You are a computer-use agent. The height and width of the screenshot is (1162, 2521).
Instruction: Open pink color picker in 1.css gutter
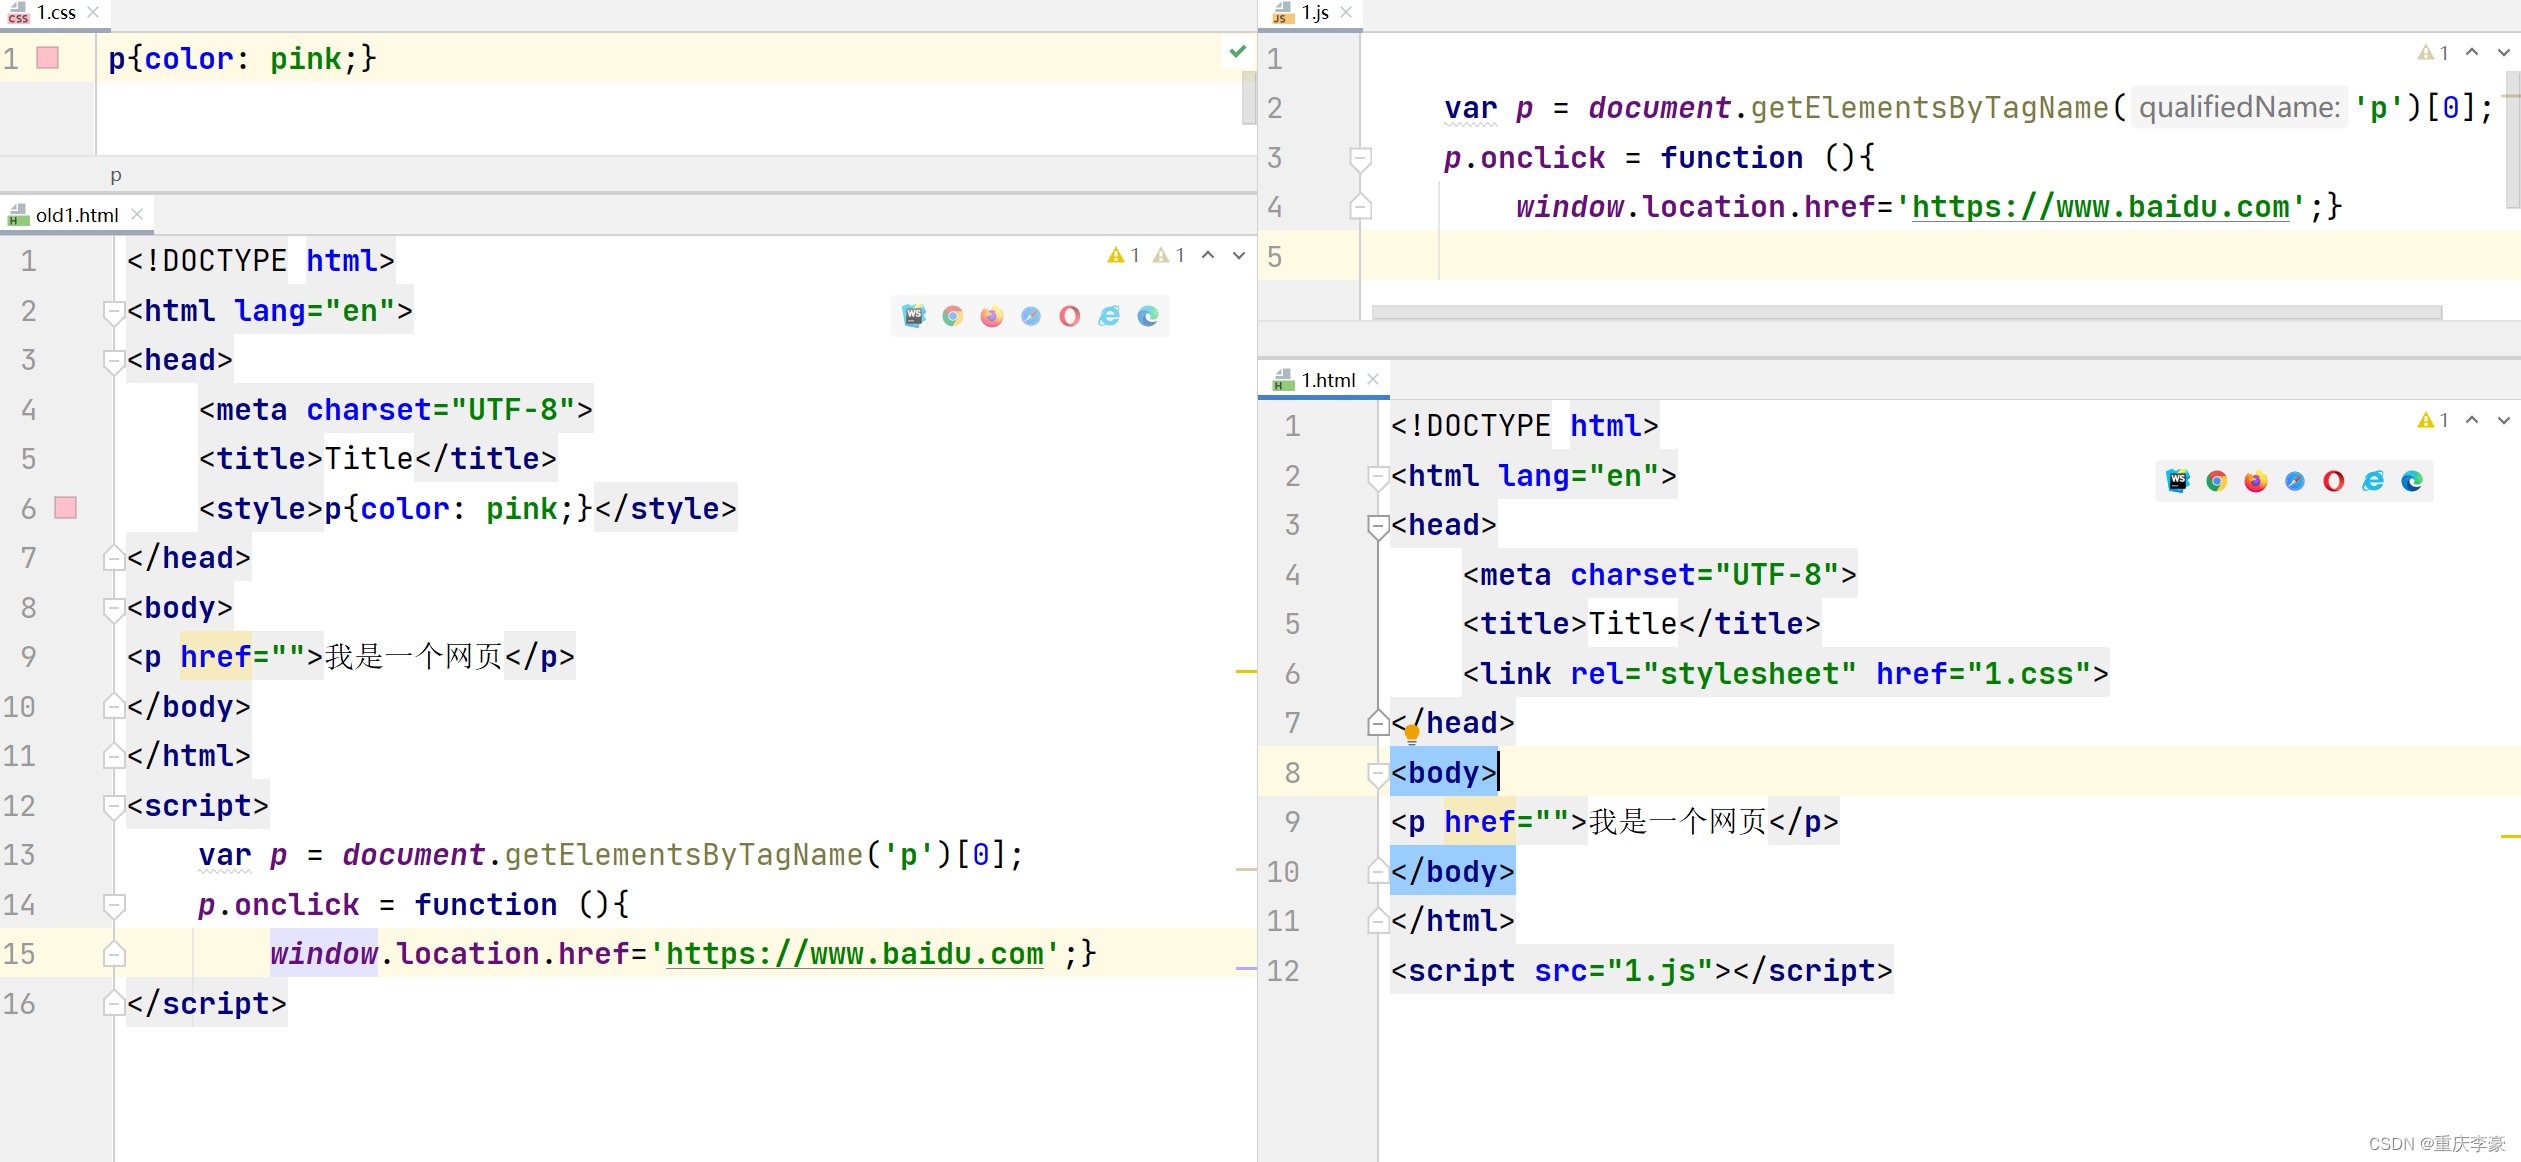(47, 58)
